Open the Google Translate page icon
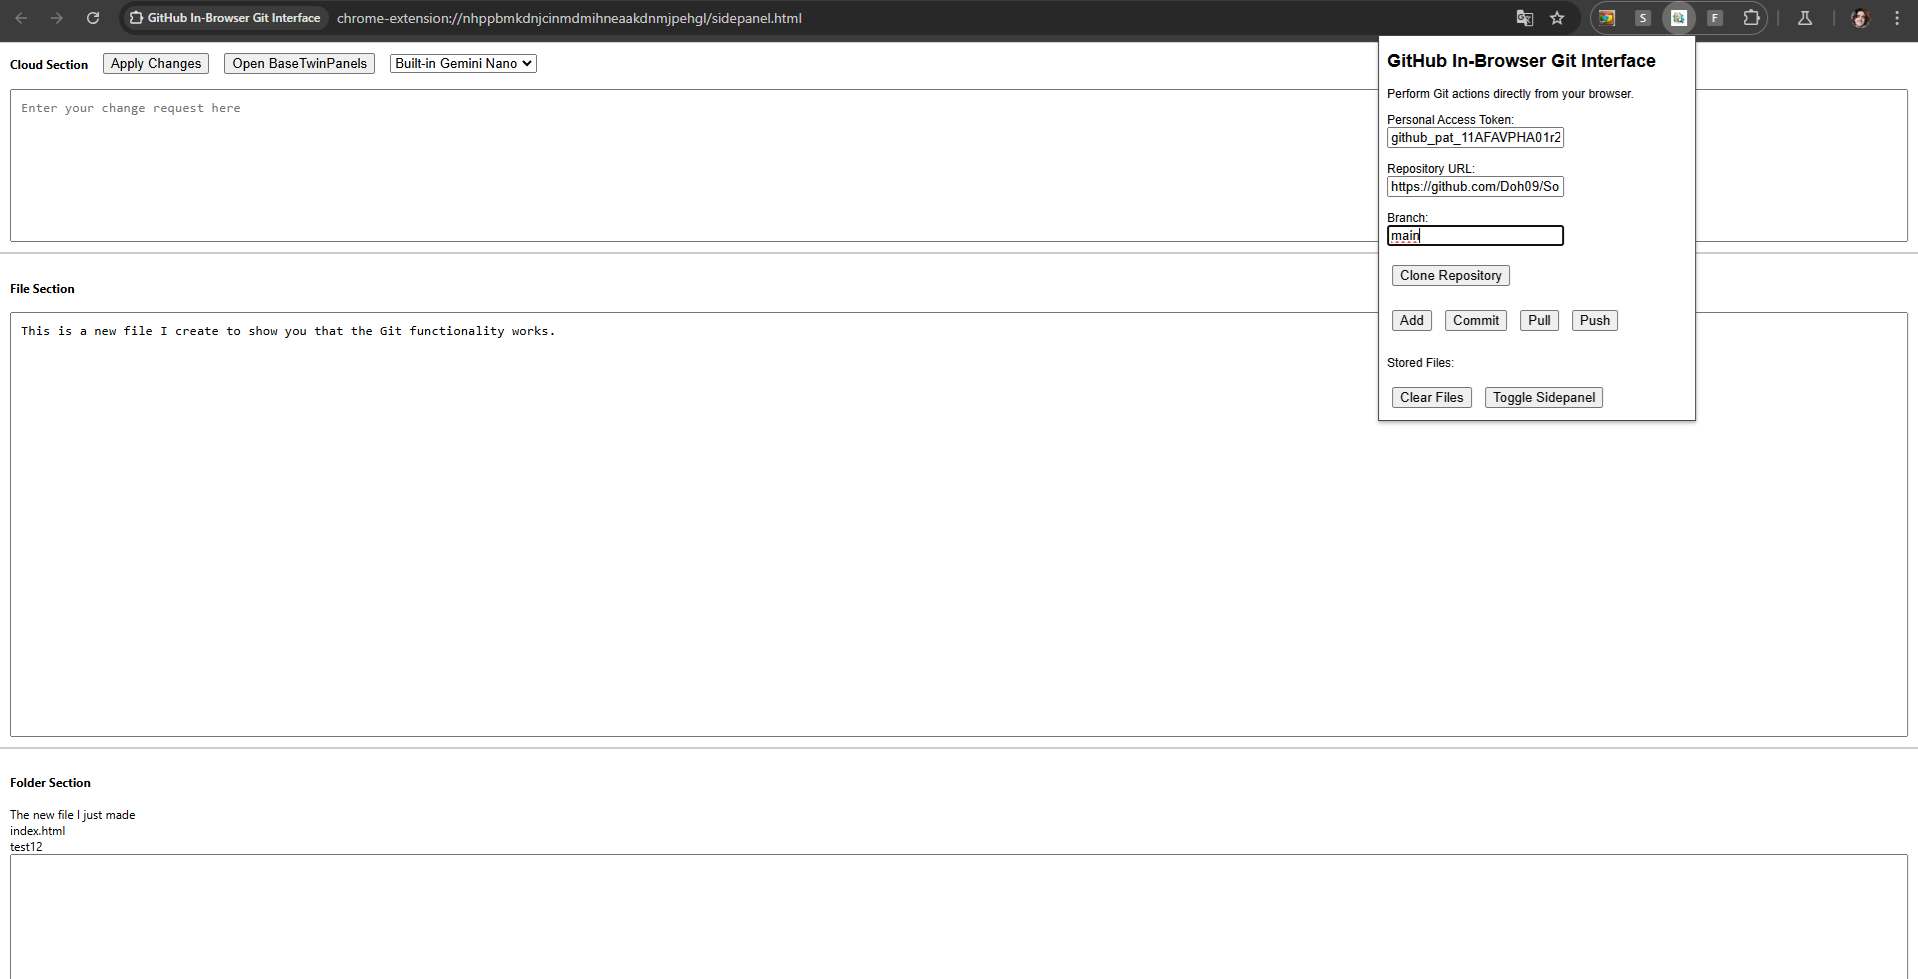 1525,18
